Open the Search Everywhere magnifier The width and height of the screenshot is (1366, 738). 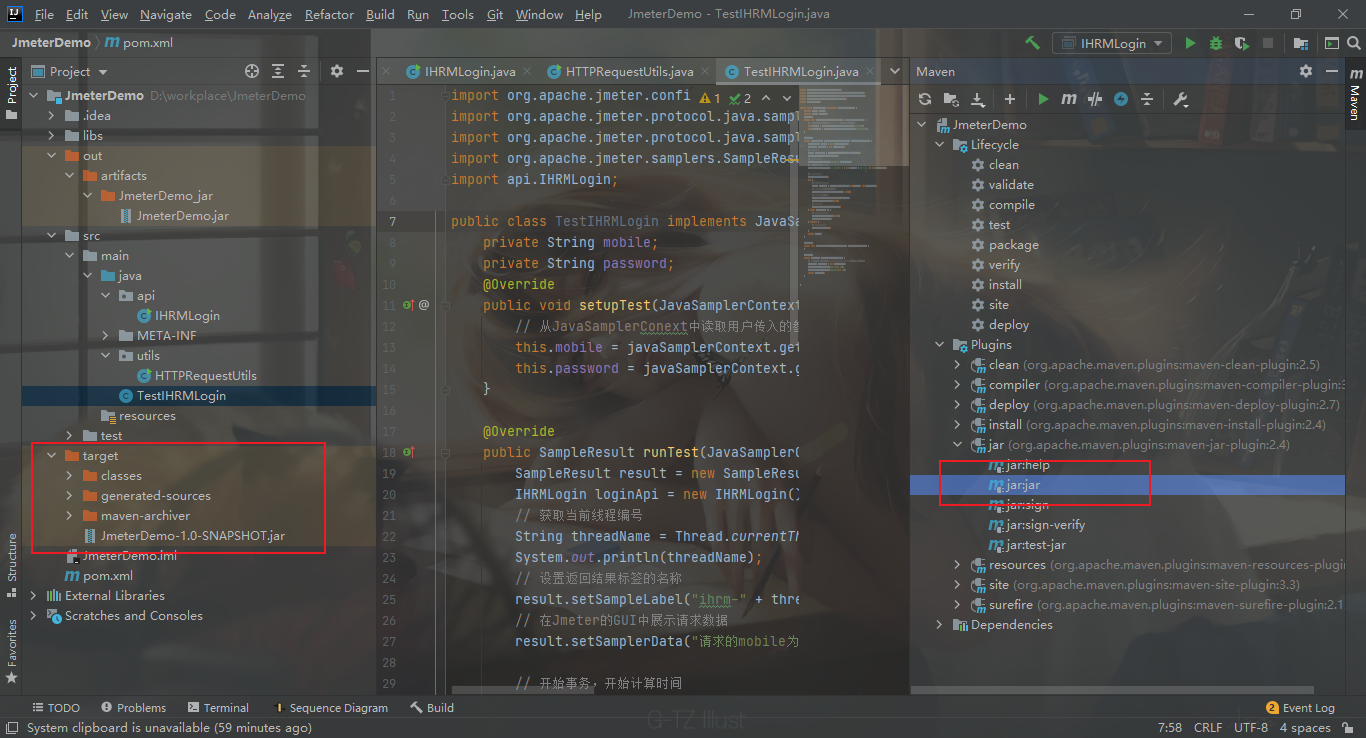(1353, 43)
